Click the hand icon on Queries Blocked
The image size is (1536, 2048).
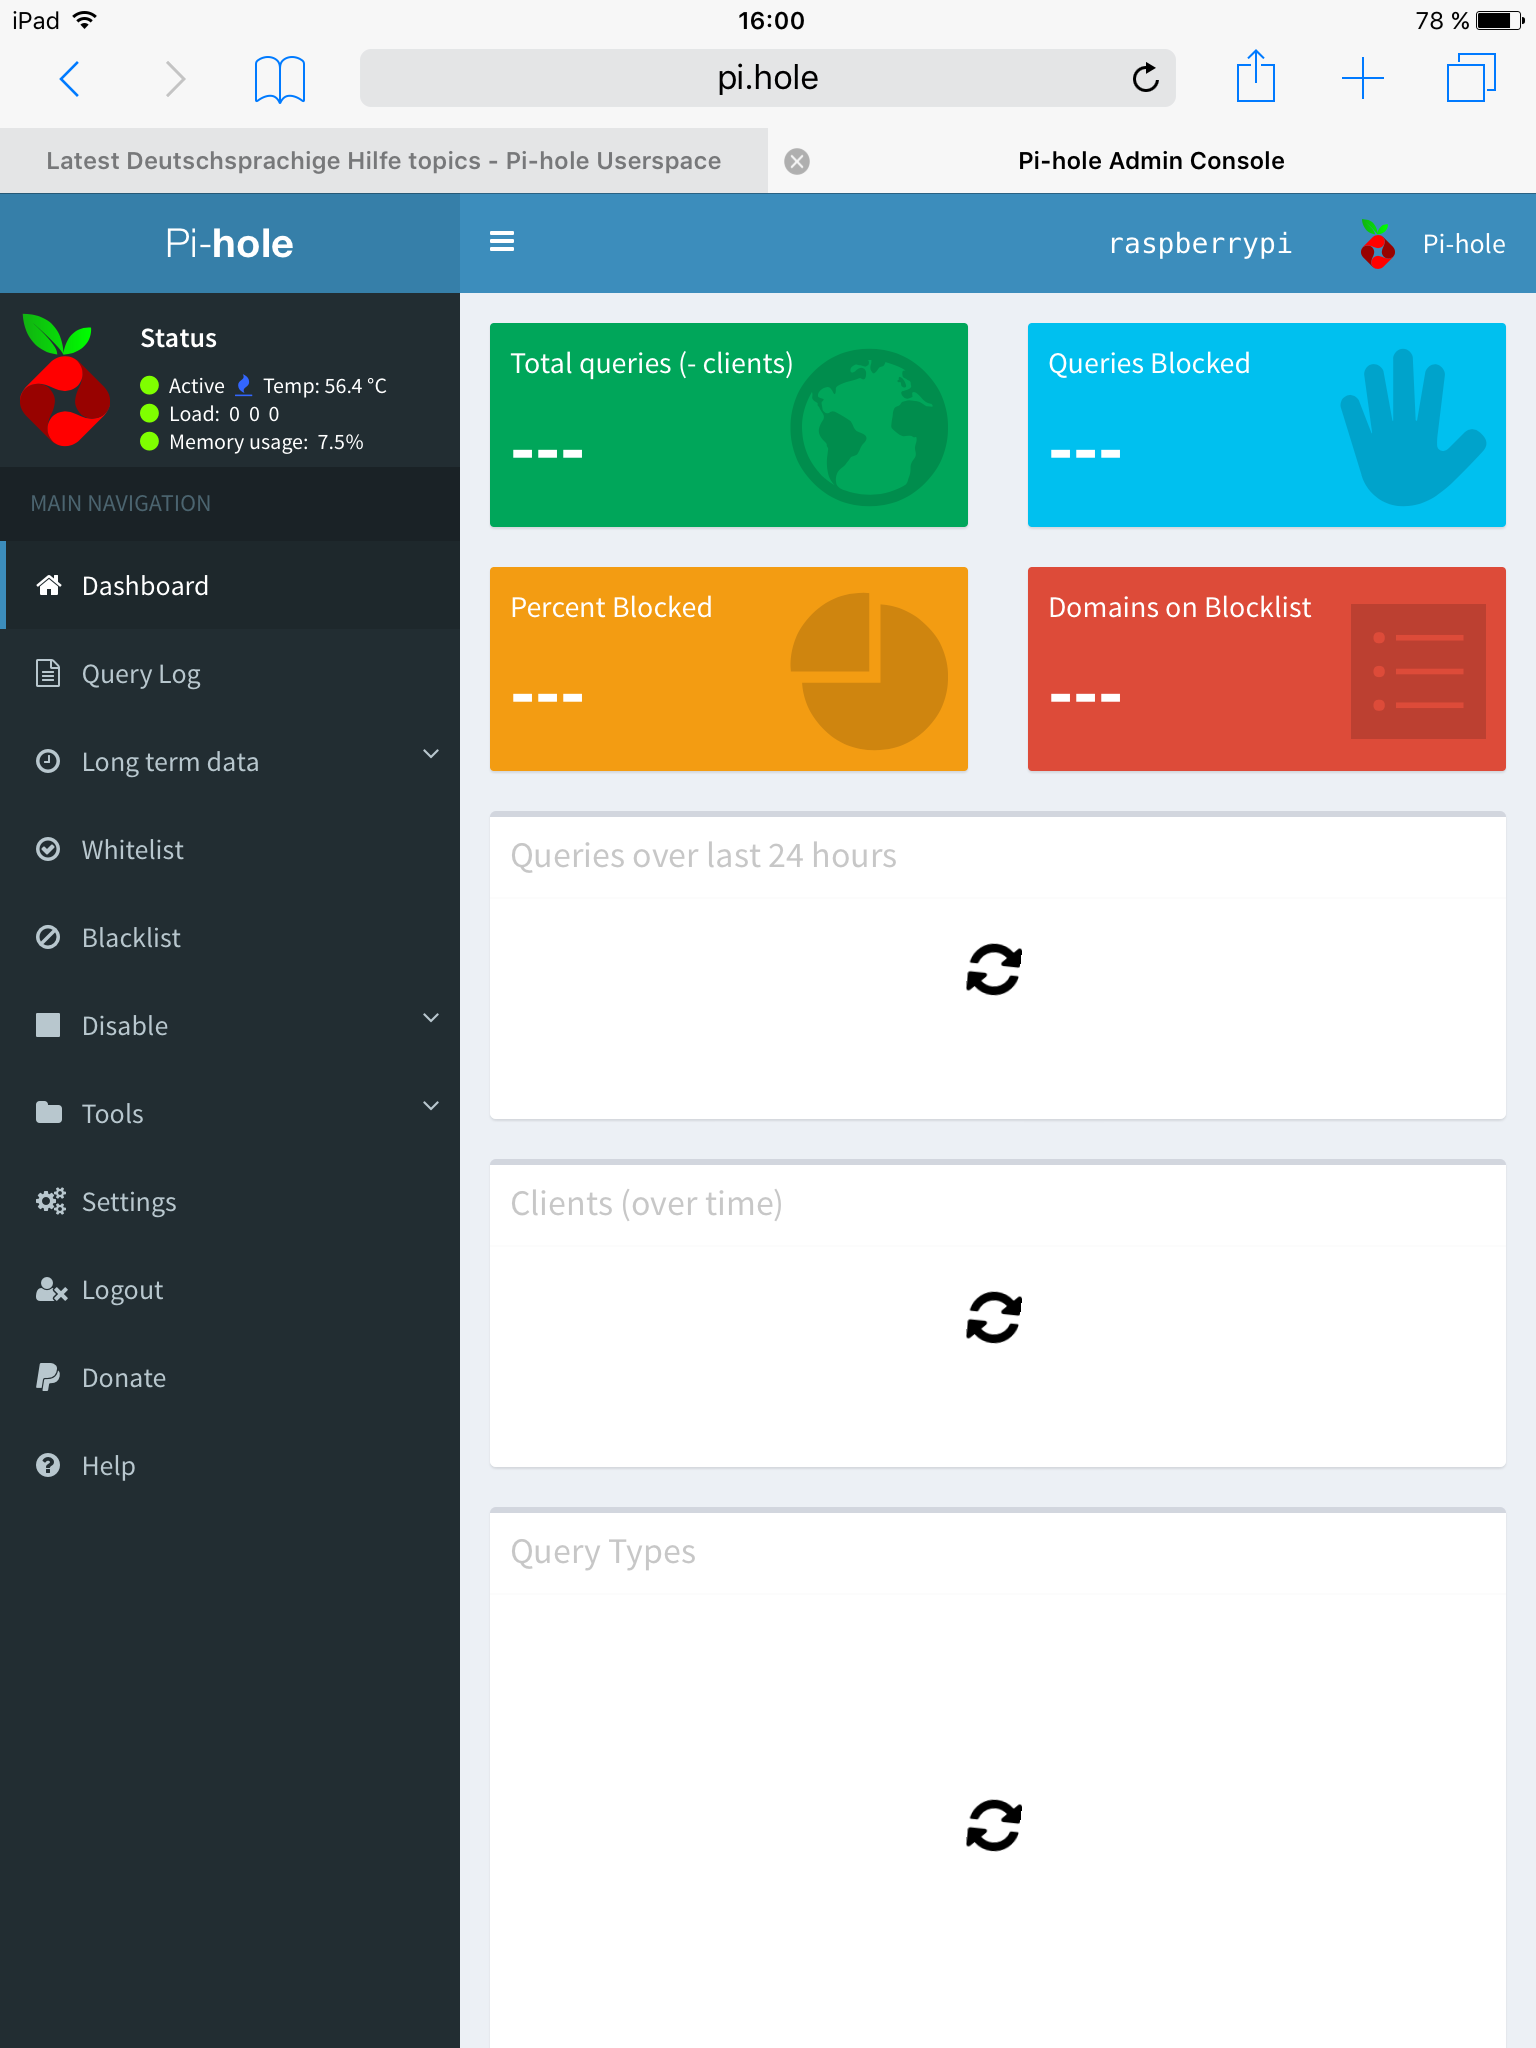(1412, 428)
